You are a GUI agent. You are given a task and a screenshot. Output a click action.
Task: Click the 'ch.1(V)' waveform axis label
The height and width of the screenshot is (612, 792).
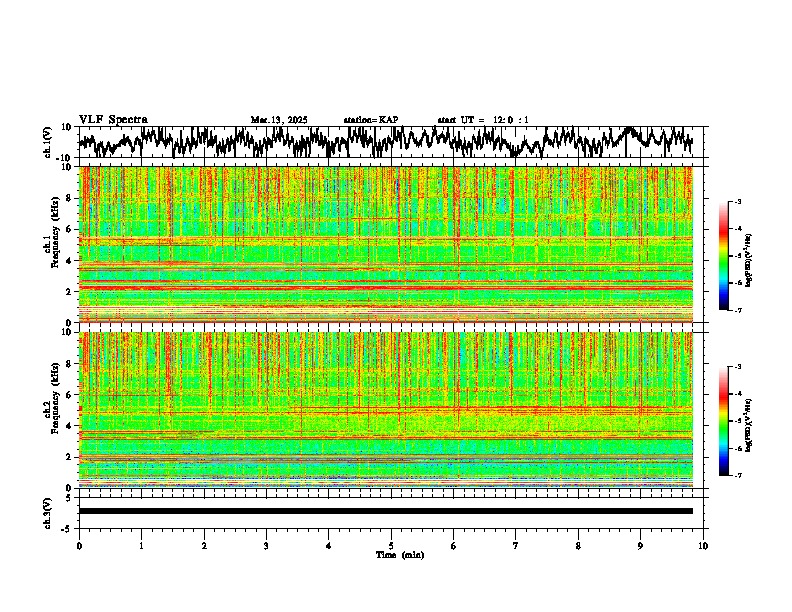point(48,142)
